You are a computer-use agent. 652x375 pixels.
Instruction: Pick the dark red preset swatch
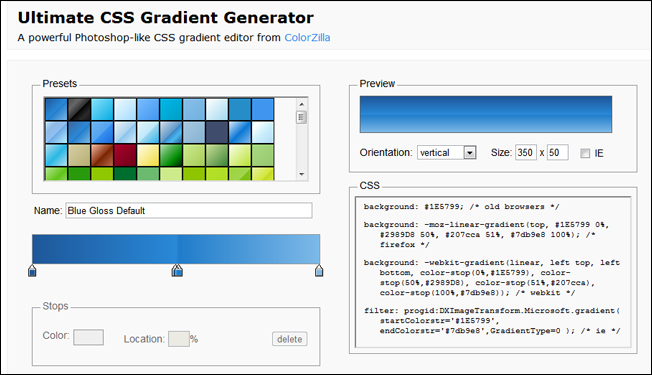pos(125,155)
